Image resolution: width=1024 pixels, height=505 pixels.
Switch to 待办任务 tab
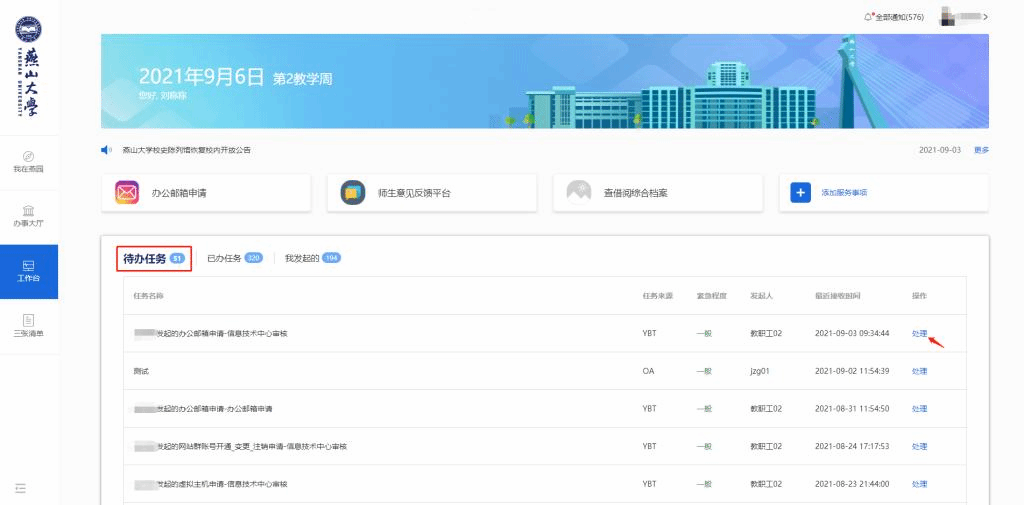click(x=144, y=258)
